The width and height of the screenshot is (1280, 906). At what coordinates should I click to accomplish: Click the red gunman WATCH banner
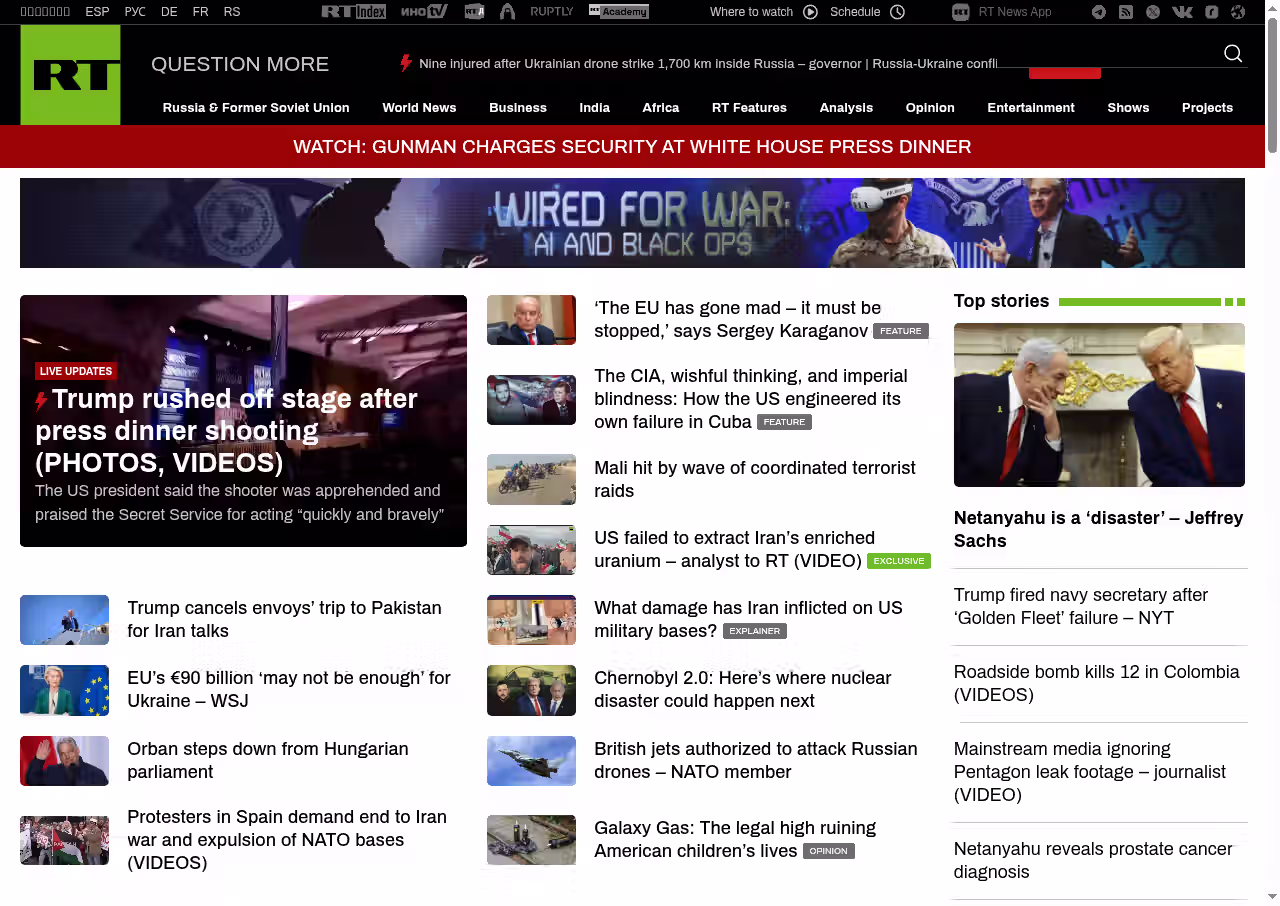click(x=632, y=147)
